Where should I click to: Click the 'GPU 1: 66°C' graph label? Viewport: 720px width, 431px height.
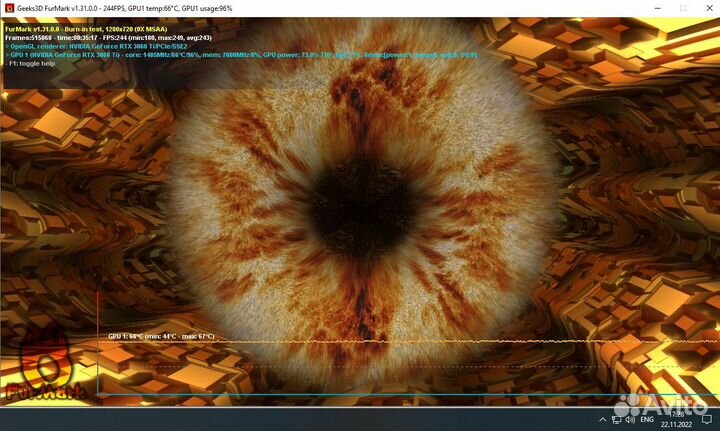pos(161,336)
